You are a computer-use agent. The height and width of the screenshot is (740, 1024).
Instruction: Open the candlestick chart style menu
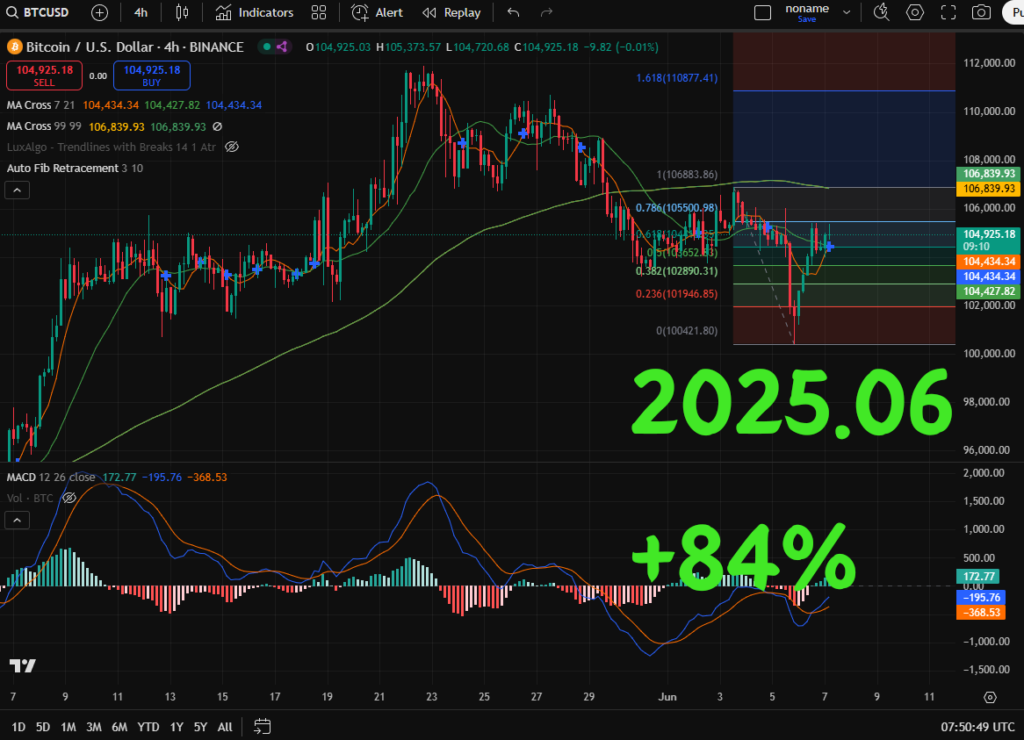point(182,12)
